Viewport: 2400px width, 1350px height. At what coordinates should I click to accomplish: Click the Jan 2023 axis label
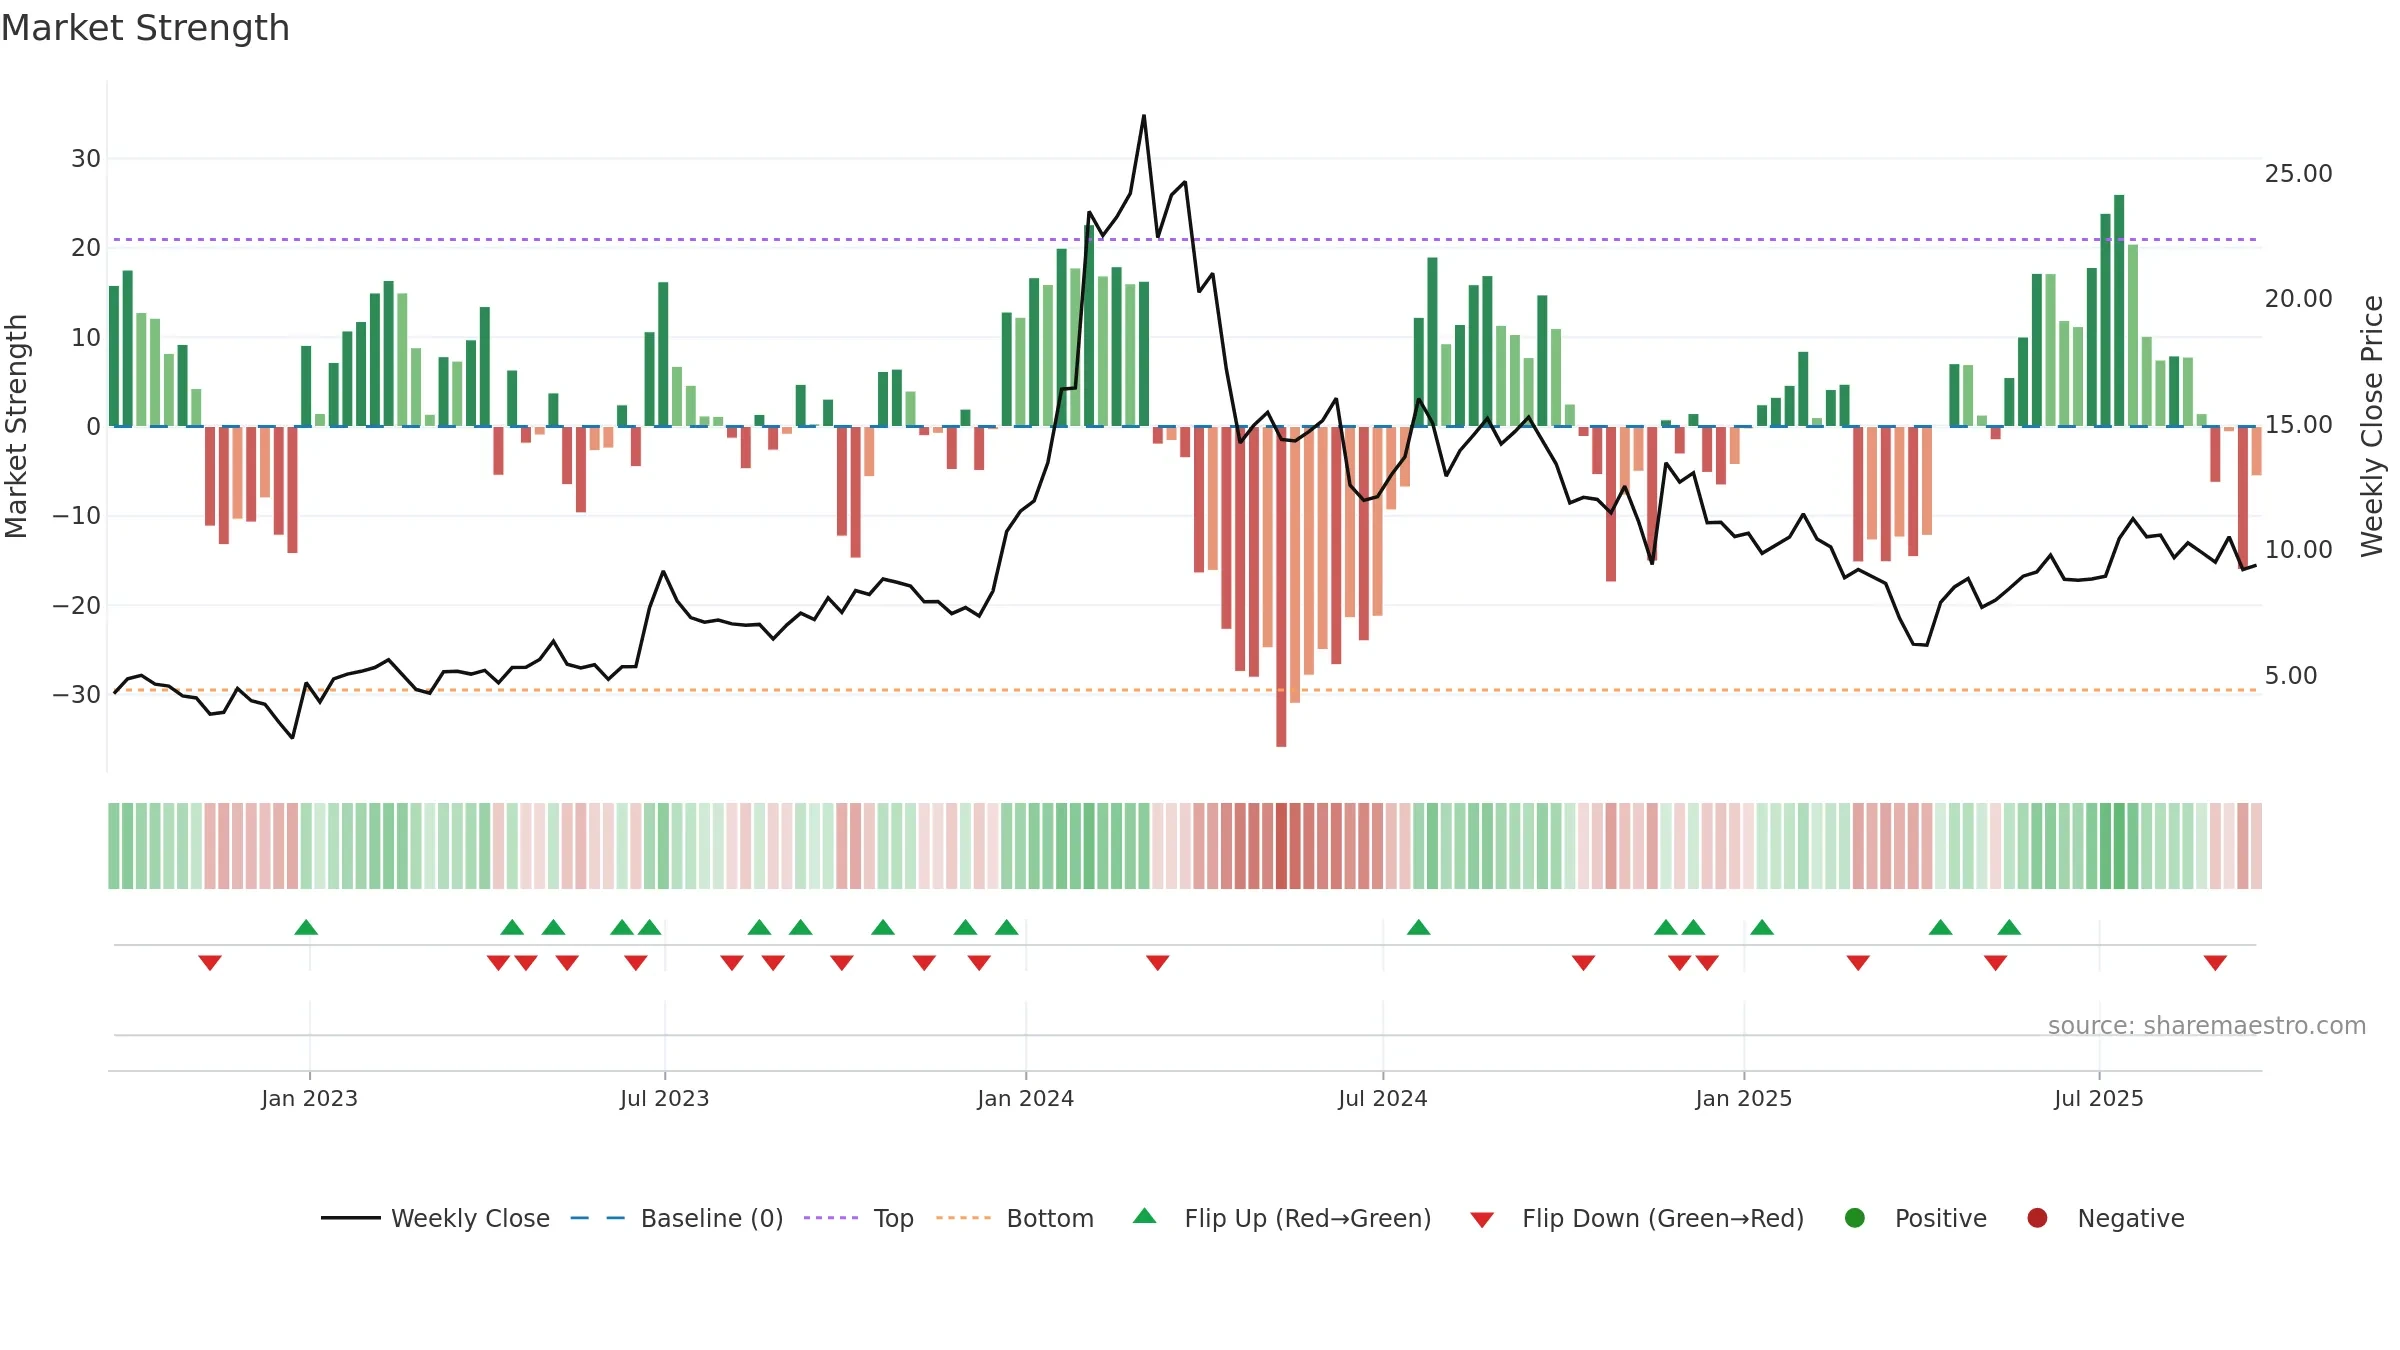309,1098
